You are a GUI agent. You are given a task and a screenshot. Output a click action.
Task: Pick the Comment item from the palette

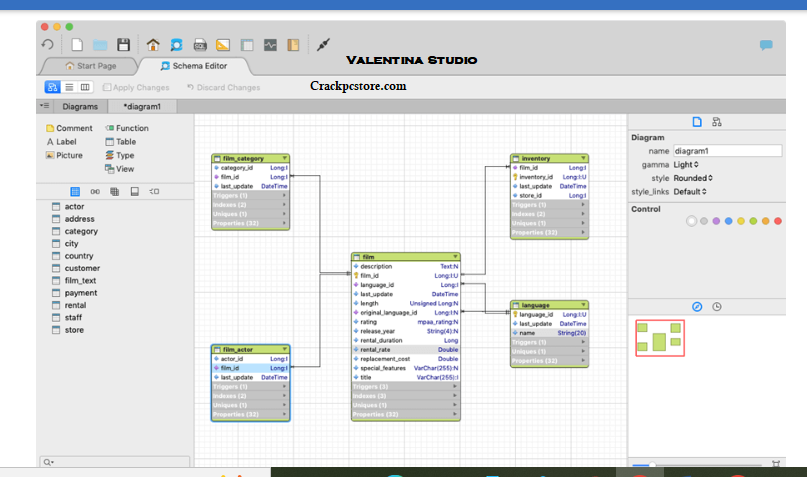[73, 128]
